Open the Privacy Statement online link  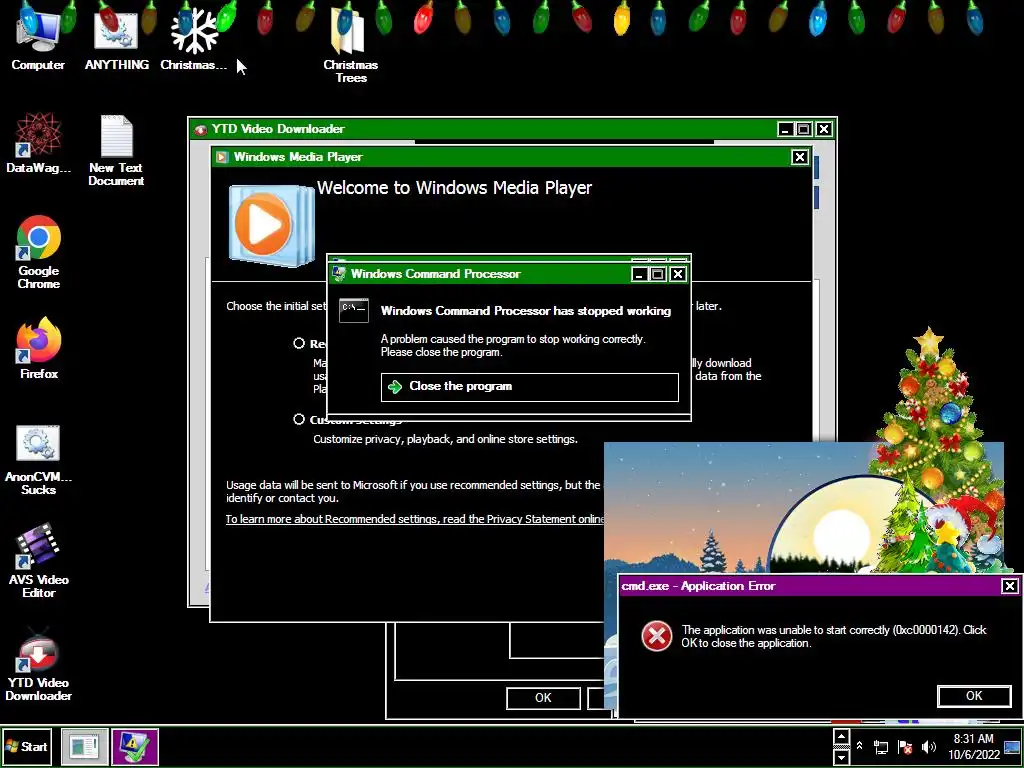[x=415, y=519]
